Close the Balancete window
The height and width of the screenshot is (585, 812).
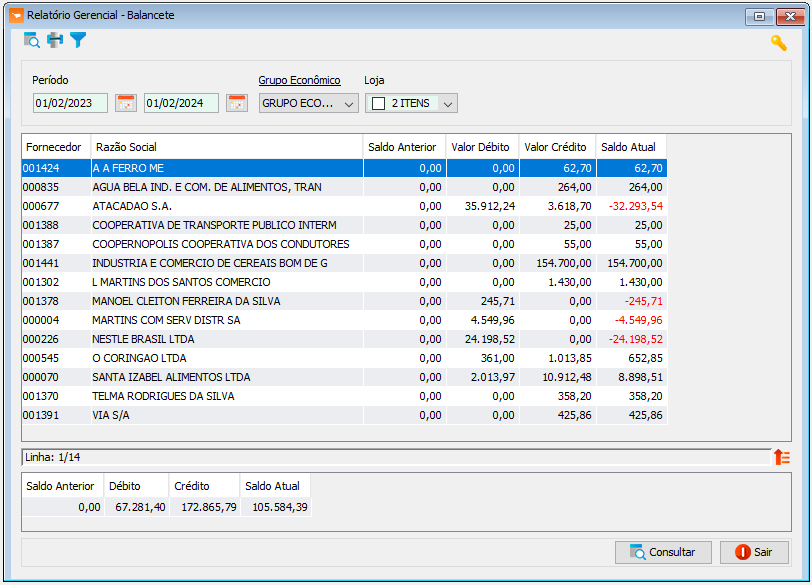(790, 17)
